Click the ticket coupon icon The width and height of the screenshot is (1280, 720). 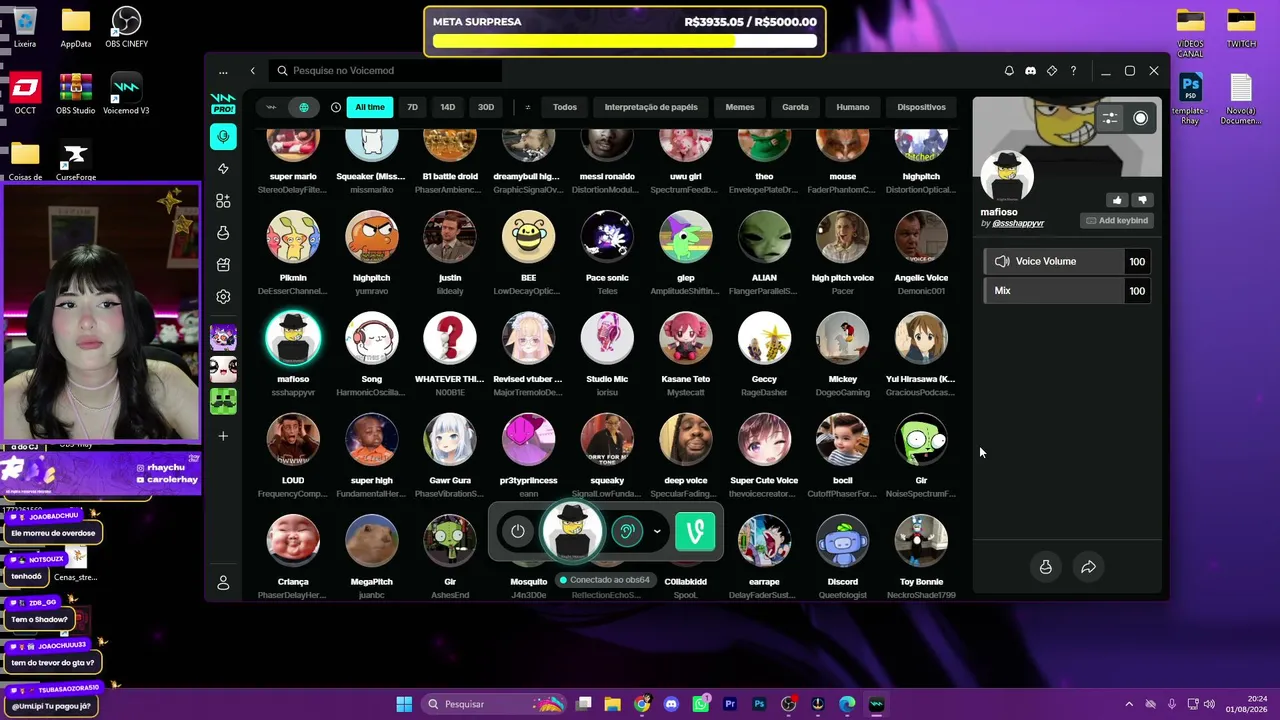pyautogui.click(x=1052, y=71)
